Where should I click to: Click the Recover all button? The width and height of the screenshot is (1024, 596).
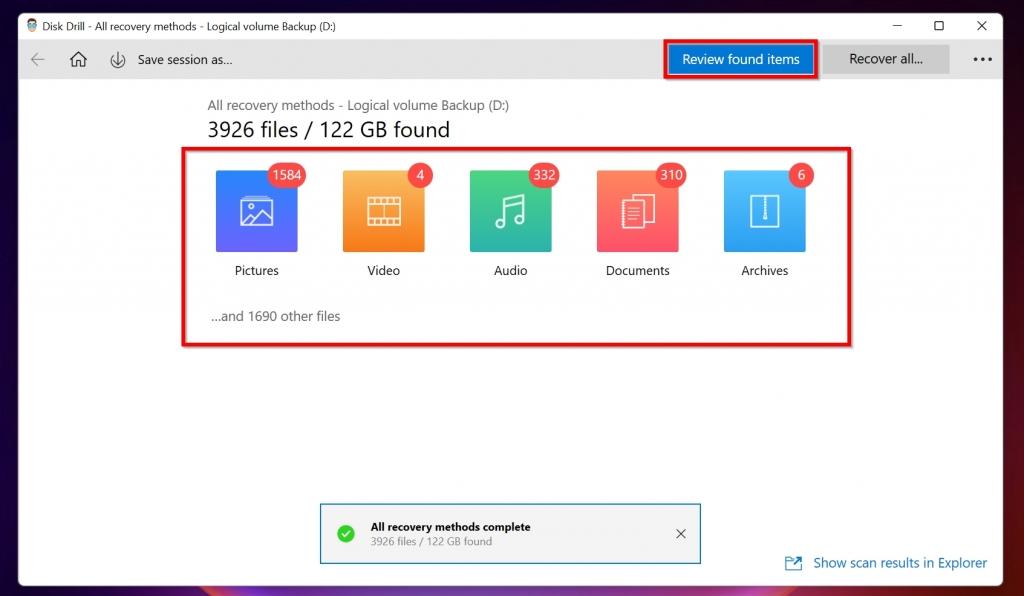(886, 59)
